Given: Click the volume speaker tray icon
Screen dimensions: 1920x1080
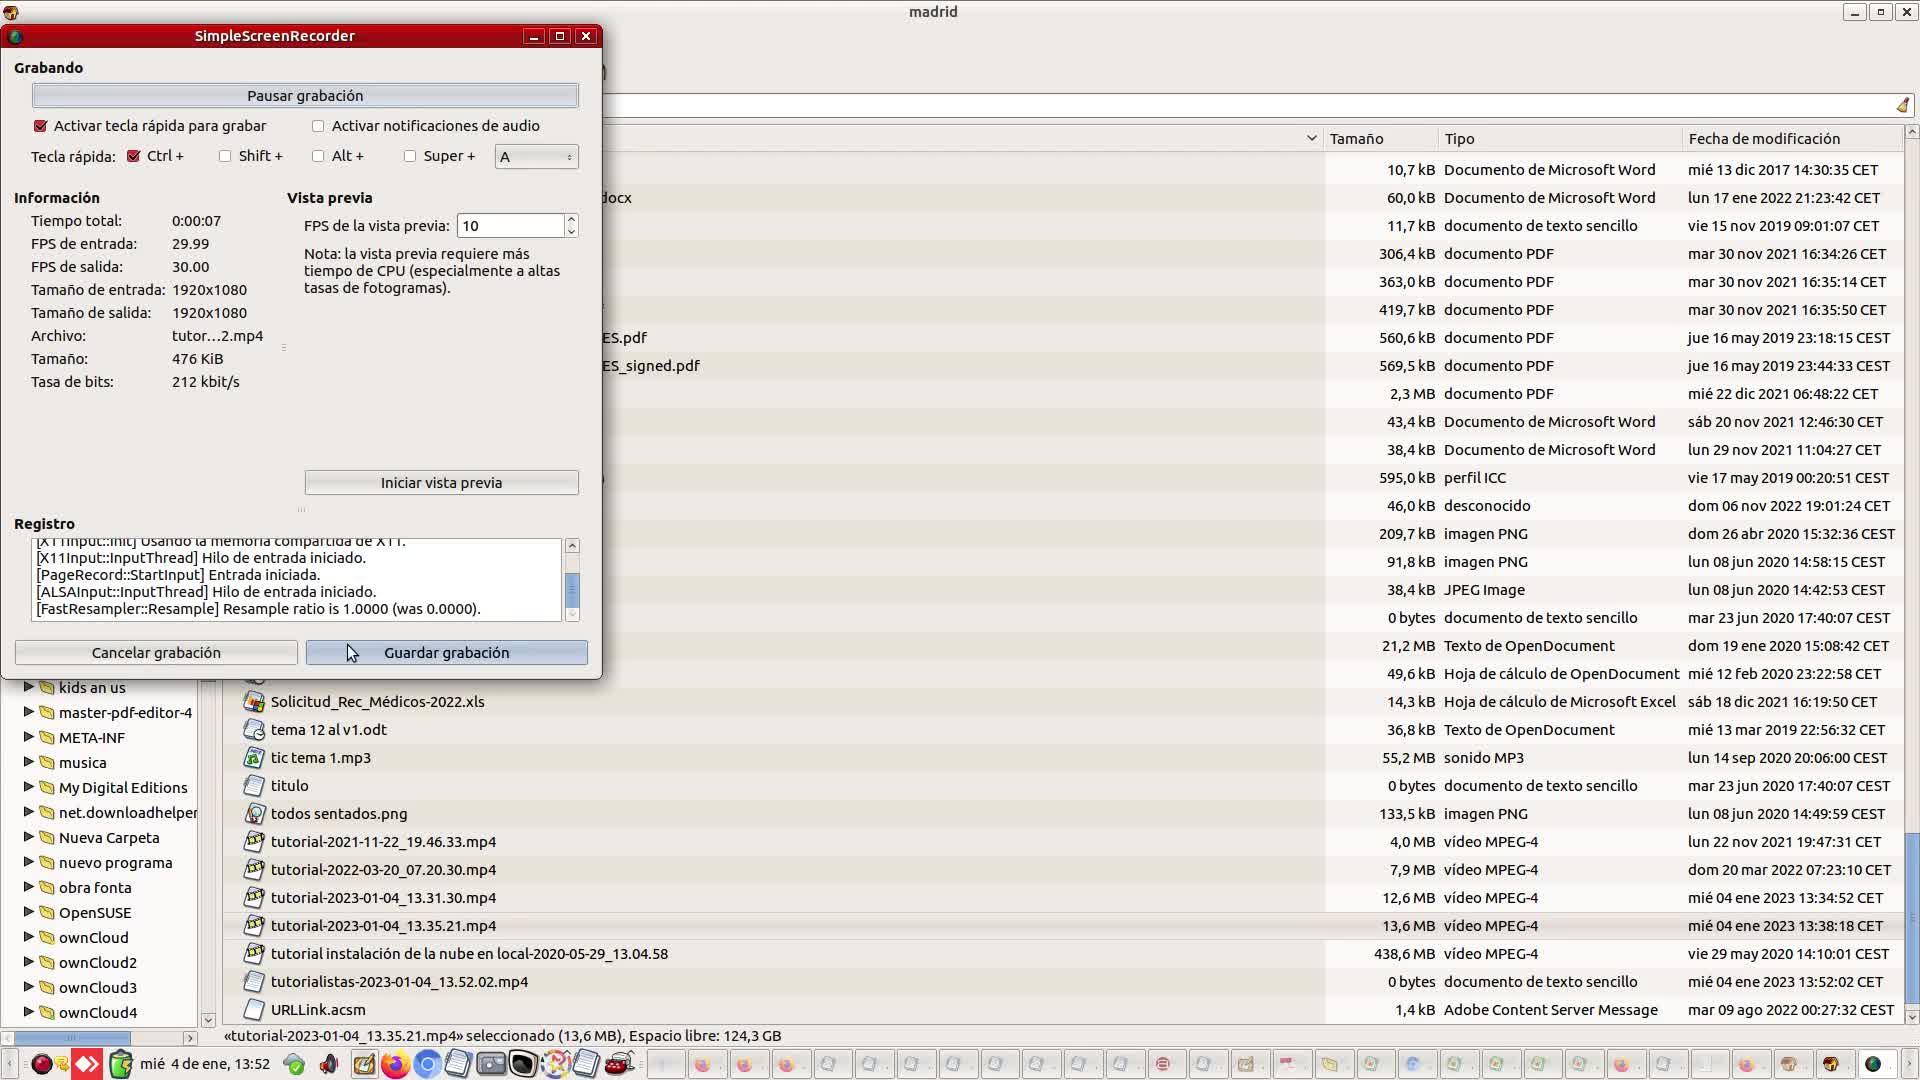Looking at the screenshot, I should click(328, 1064).
